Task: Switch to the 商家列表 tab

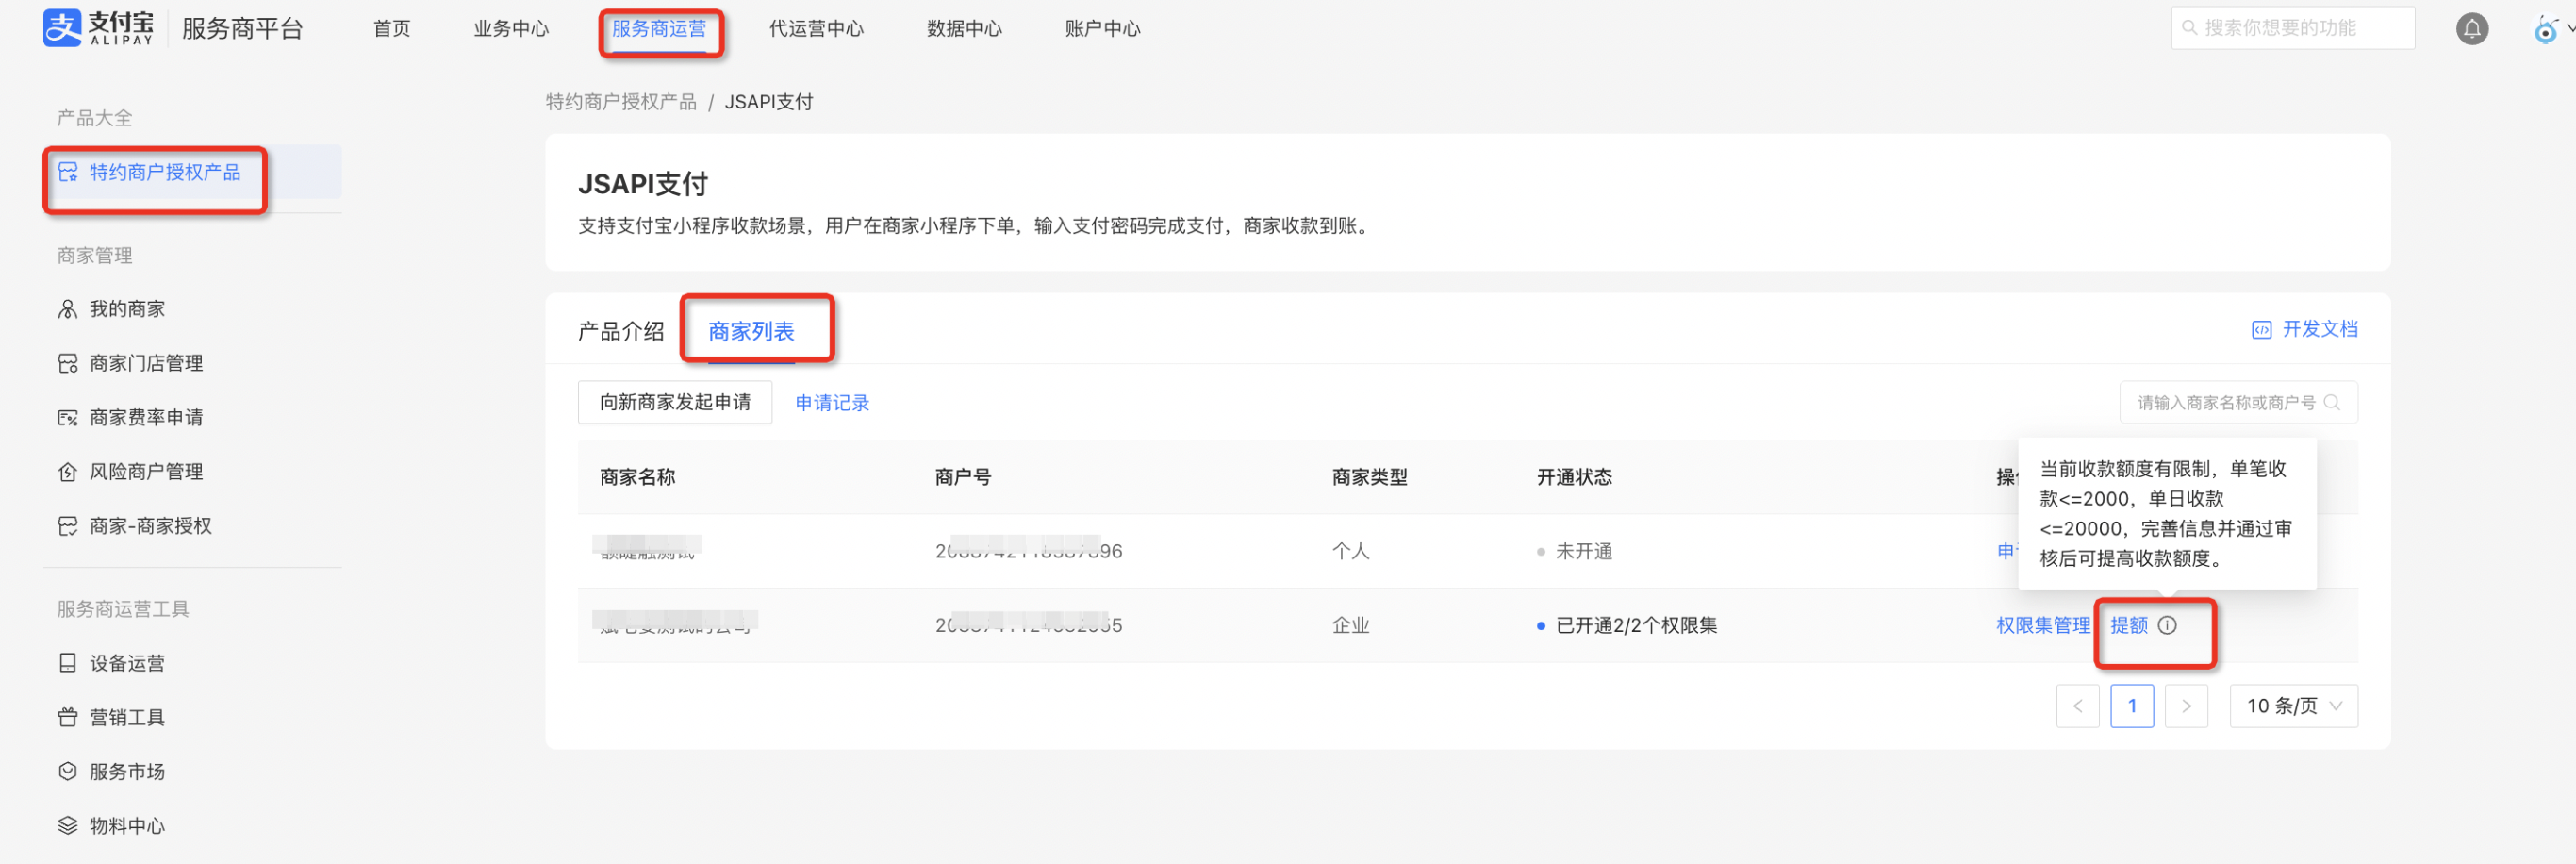Action: [751, 331]
